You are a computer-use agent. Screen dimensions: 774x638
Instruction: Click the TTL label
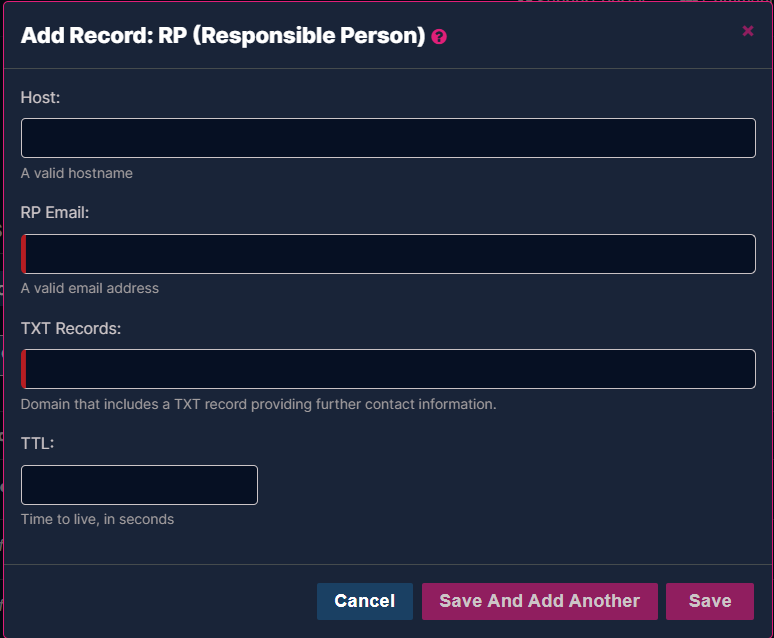coord(38,443)
